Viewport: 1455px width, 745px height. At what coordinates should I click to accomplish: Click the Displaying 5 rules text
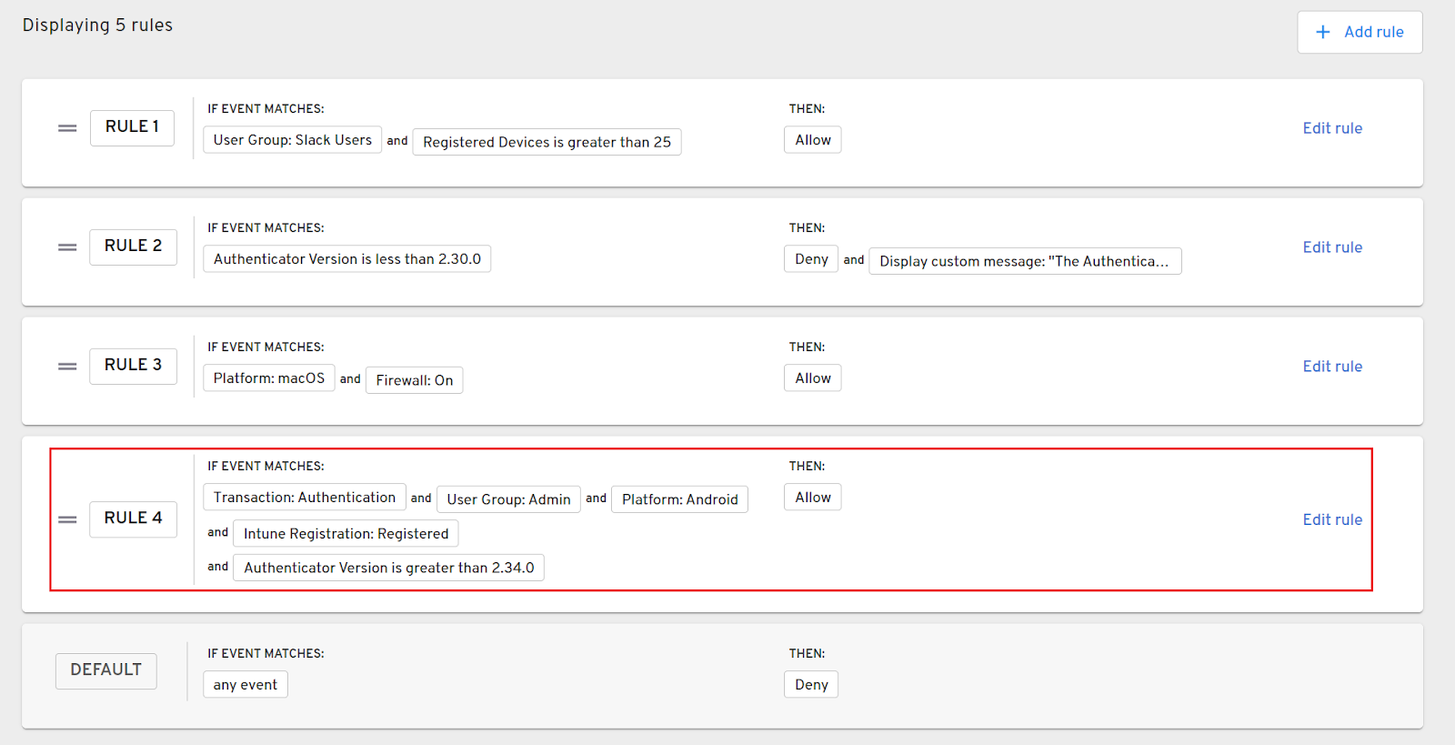(98, 25)
